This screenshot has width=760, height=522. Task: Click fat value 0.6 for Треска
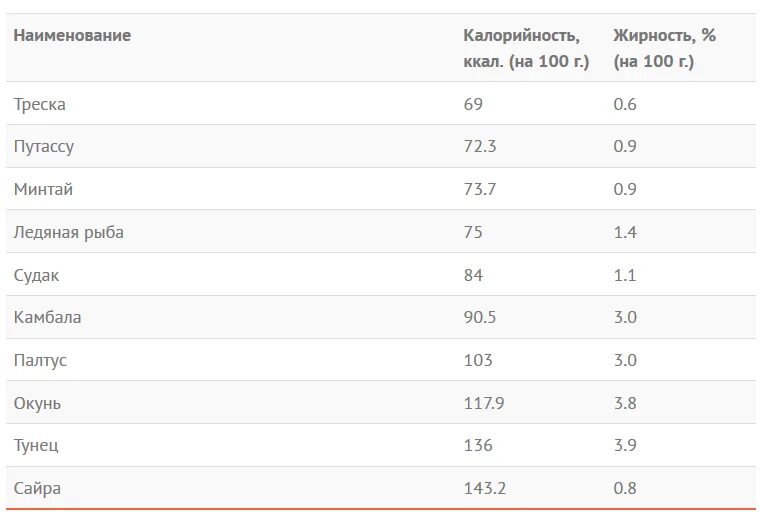[625, 104]
